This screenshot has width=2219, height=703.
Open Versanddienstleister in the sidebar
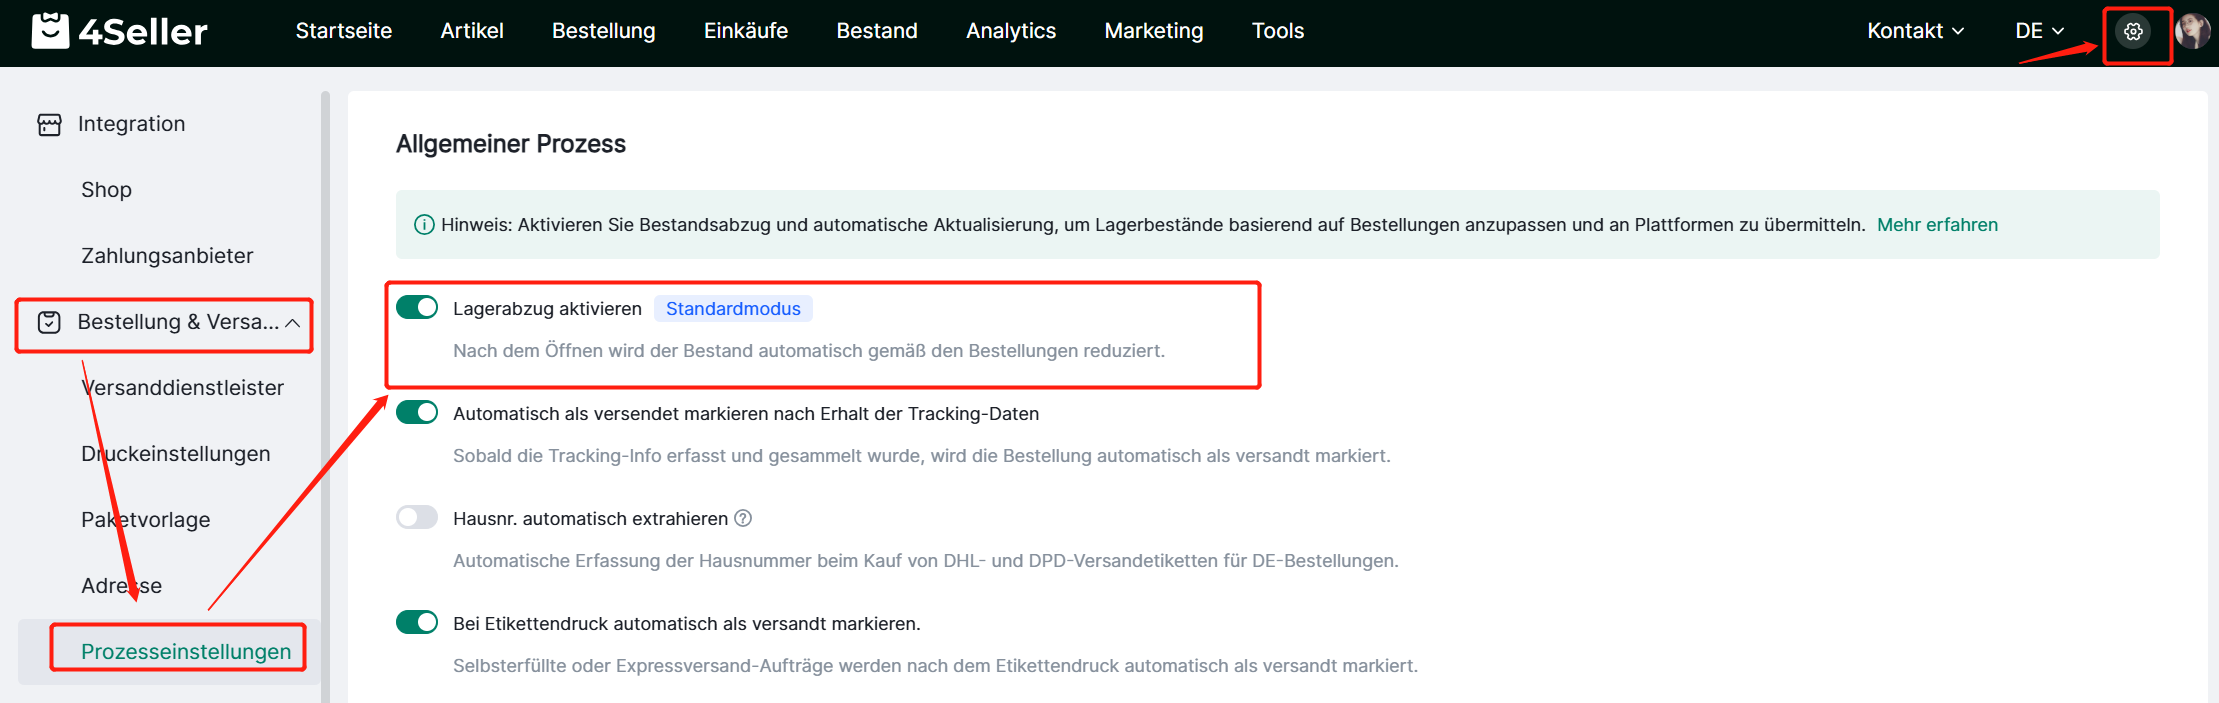point(182,388)
